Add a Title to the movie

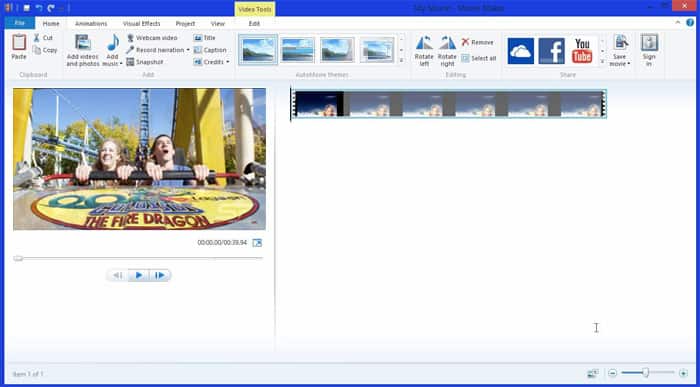point(204,38)
